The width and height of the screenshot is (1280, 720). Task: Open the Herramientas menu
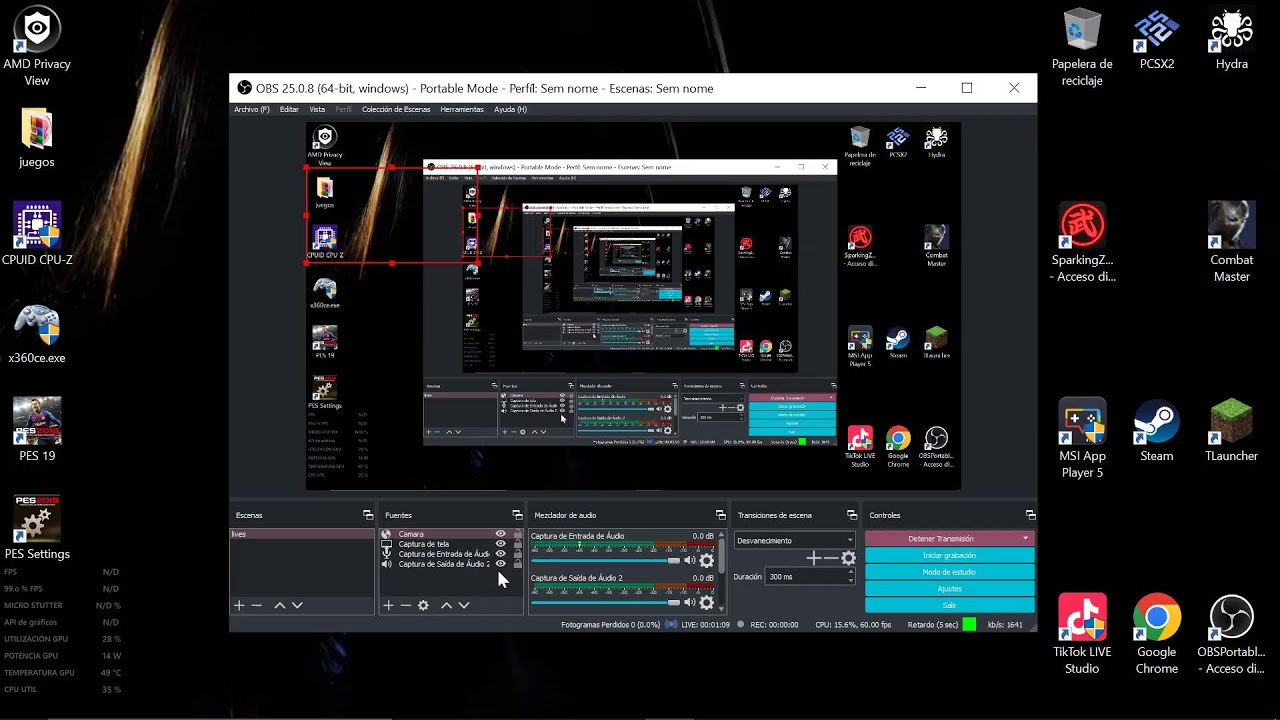(x=462, y=109)
